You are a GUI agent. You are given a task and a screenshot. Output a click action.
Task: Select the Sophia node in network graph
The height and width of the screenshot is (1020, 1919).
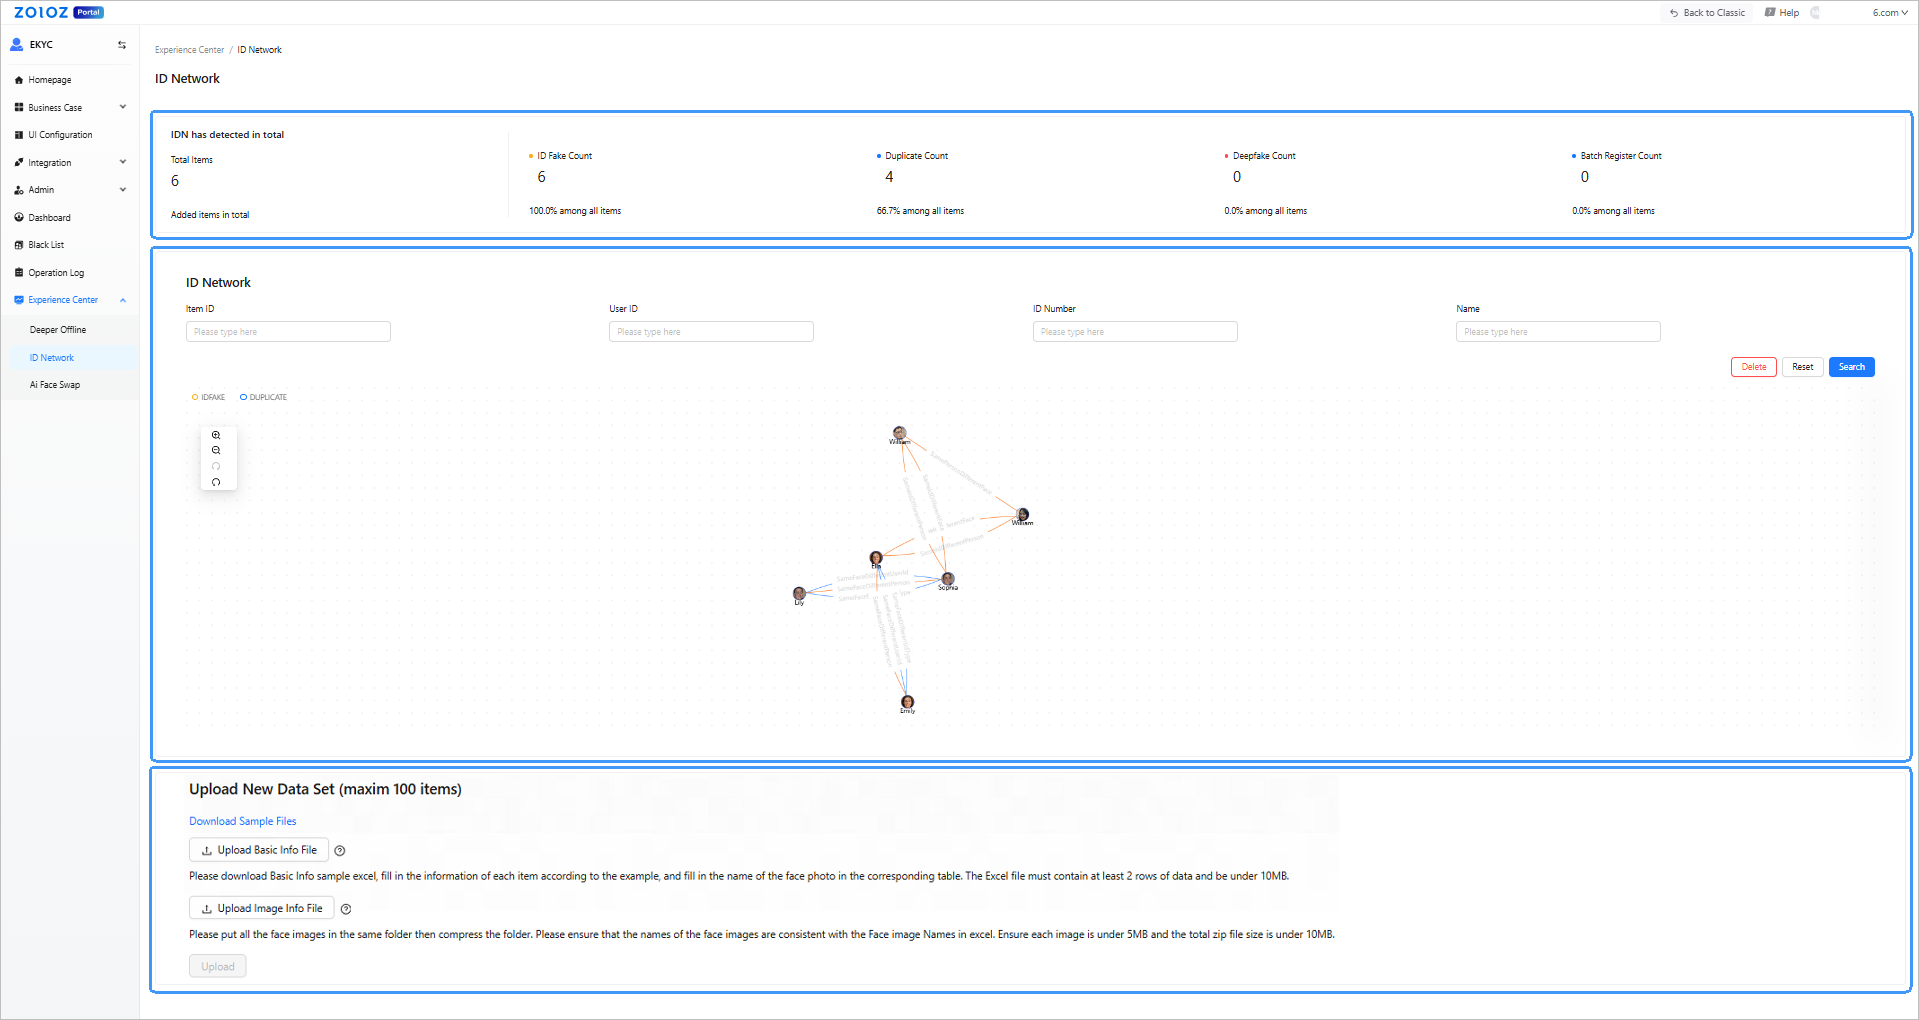tap(948, 579)
